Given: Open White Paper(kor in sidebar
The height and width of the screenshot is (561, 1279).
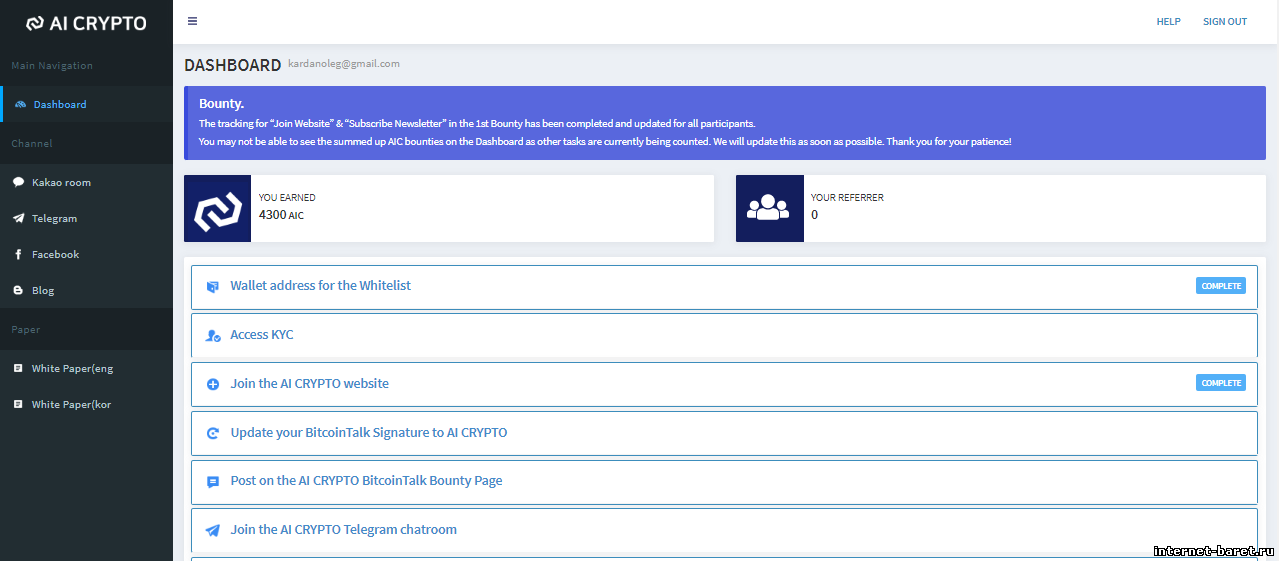Looking at the screenshot, I should [x=86, y=404].
